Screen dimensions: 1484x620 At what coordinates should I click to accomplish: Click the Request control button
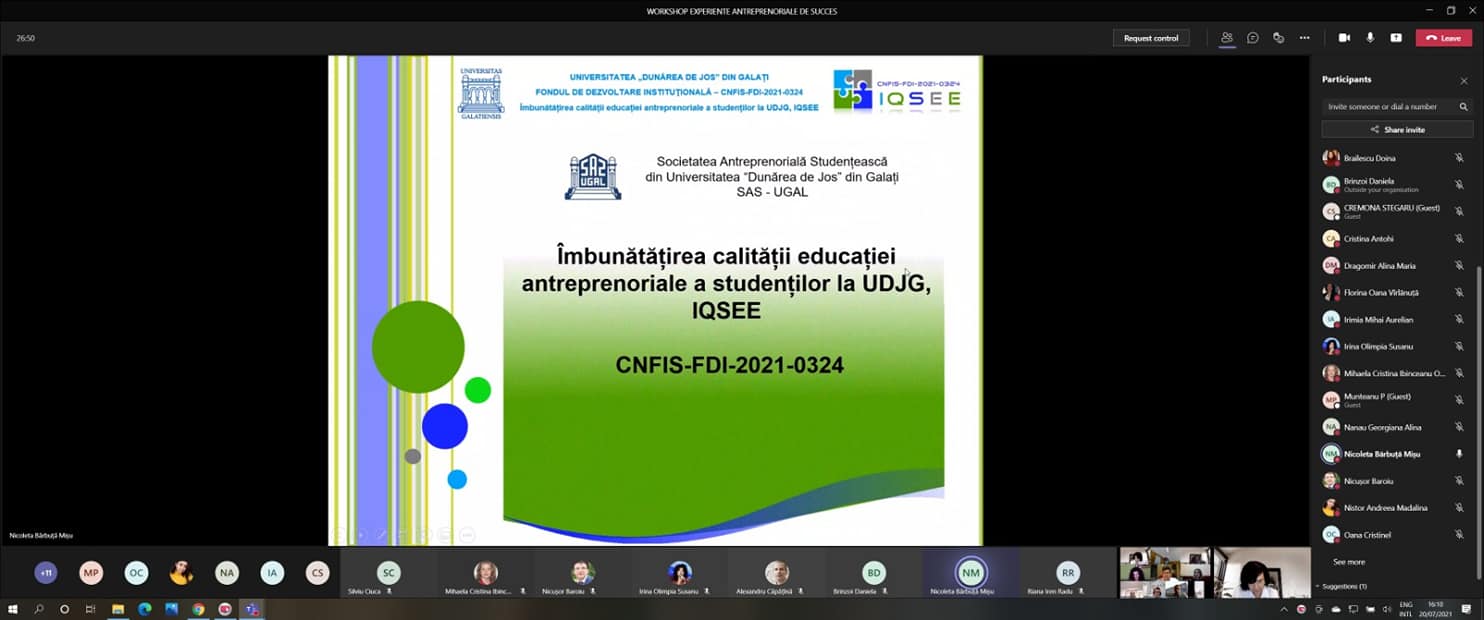tap(1151, 38)
